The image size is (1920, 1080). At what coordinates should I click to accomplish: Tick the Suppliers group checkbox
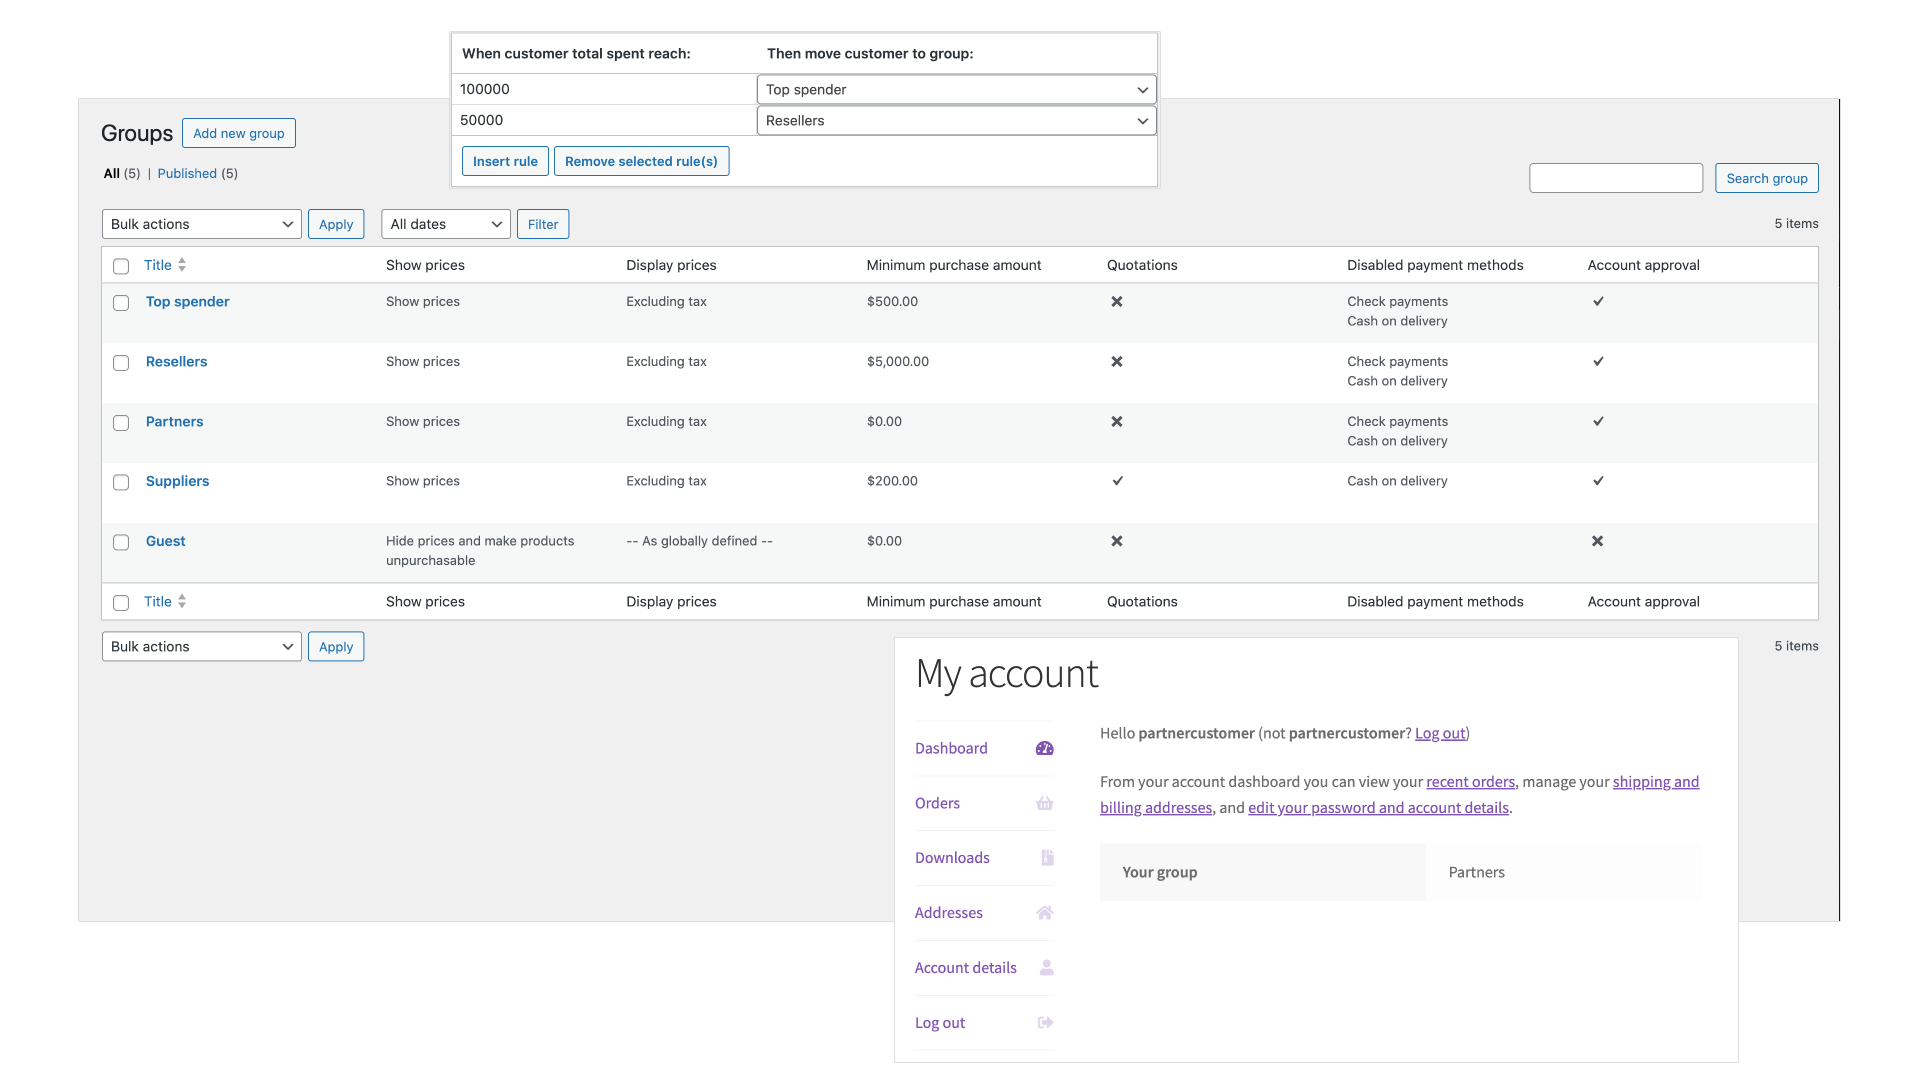click(121, 482)
